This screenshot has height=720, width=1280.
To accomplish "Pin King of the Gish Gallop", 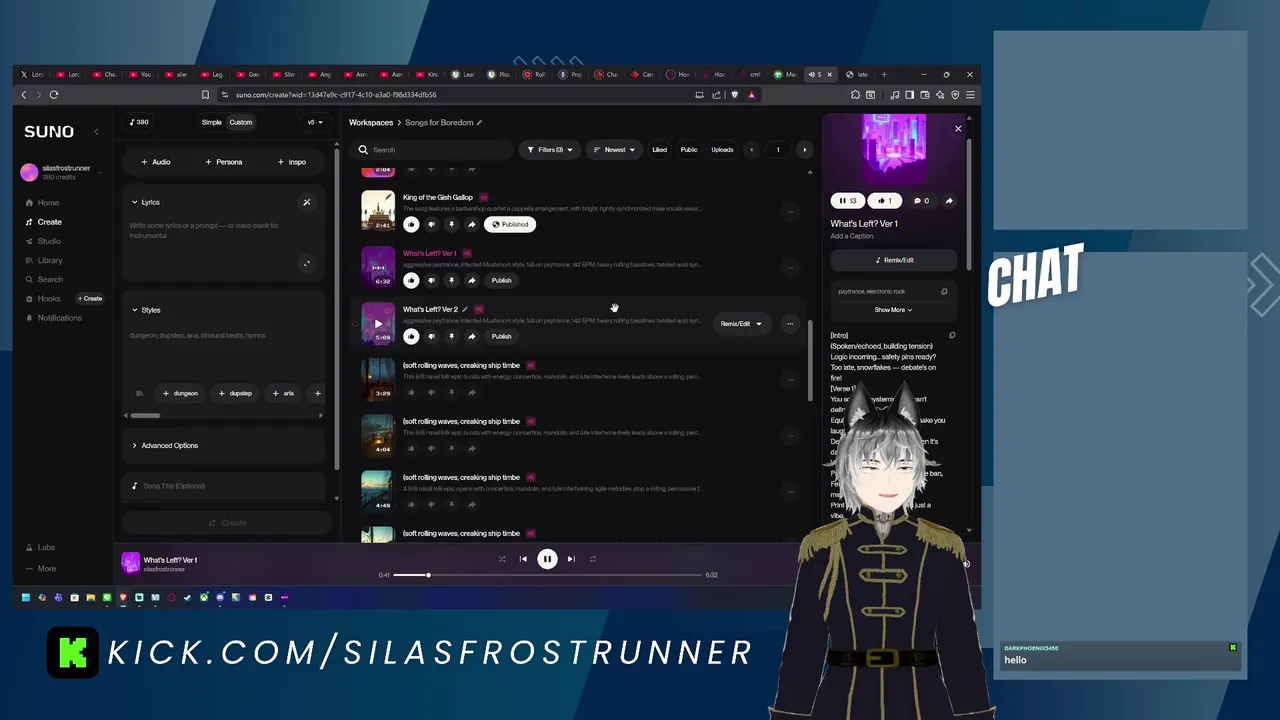I will tap(451, 224).
